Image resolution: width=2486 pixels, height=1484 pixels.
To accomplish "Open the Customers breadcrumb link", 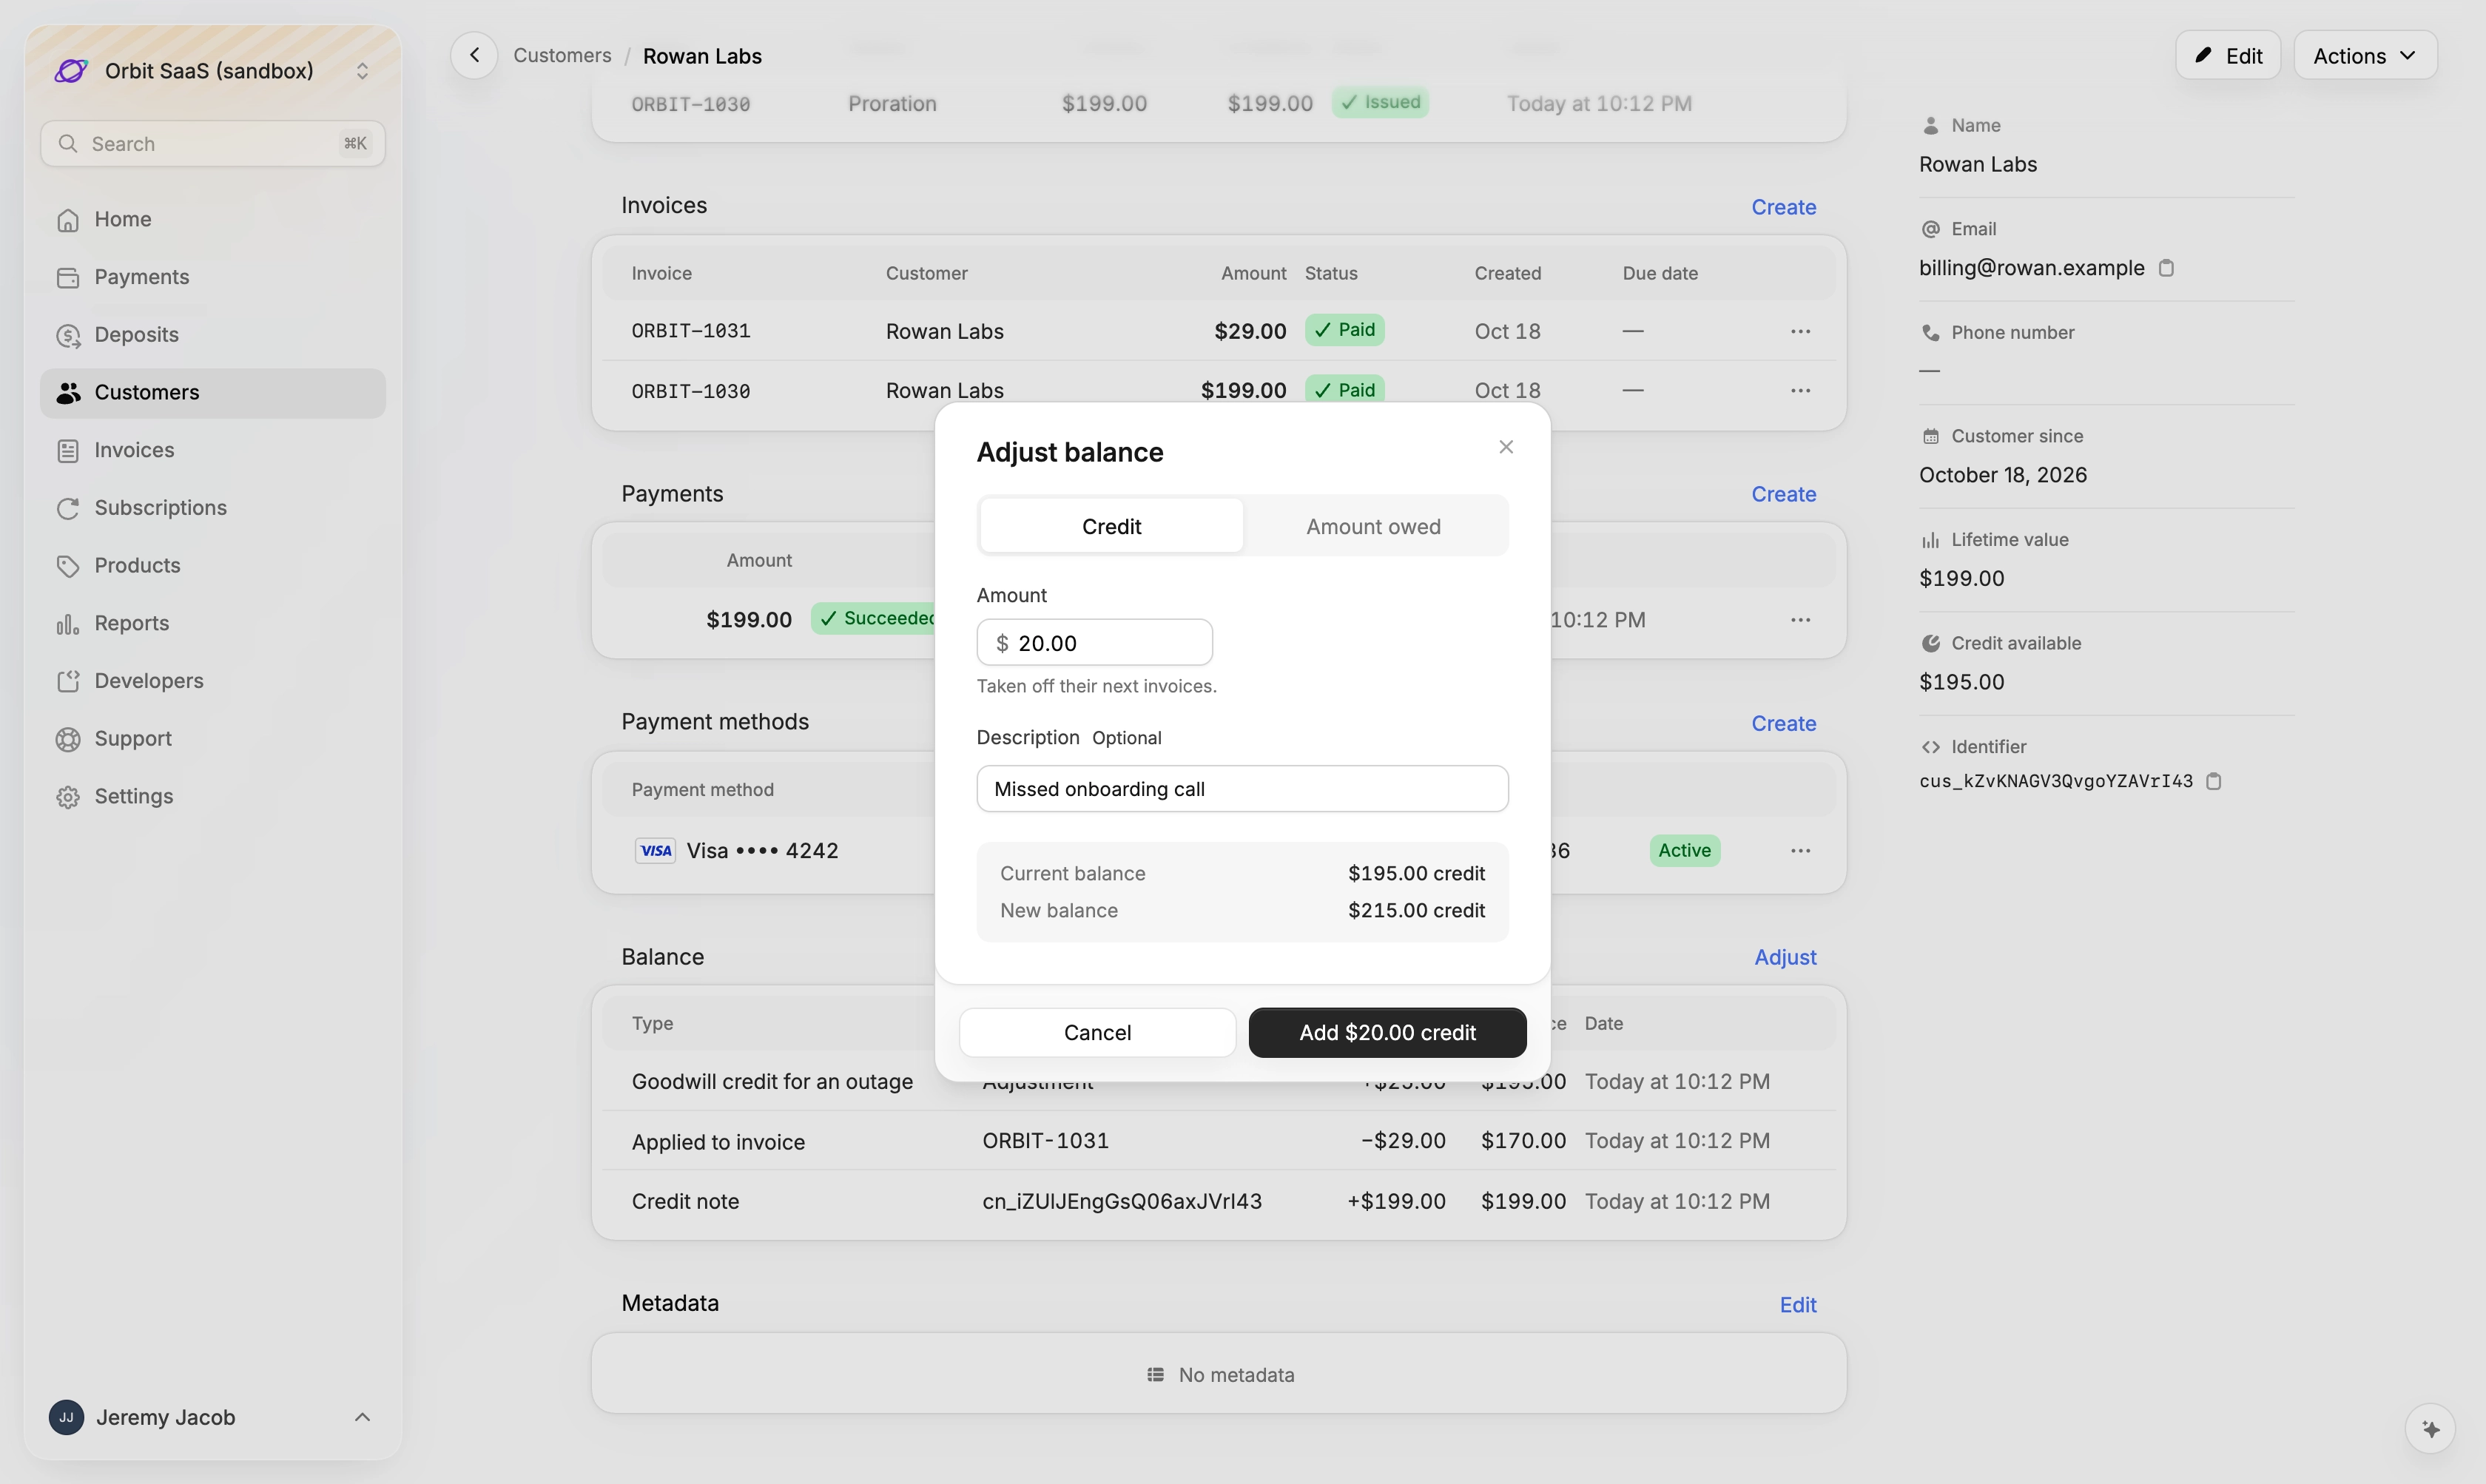I will pos(562,56).
